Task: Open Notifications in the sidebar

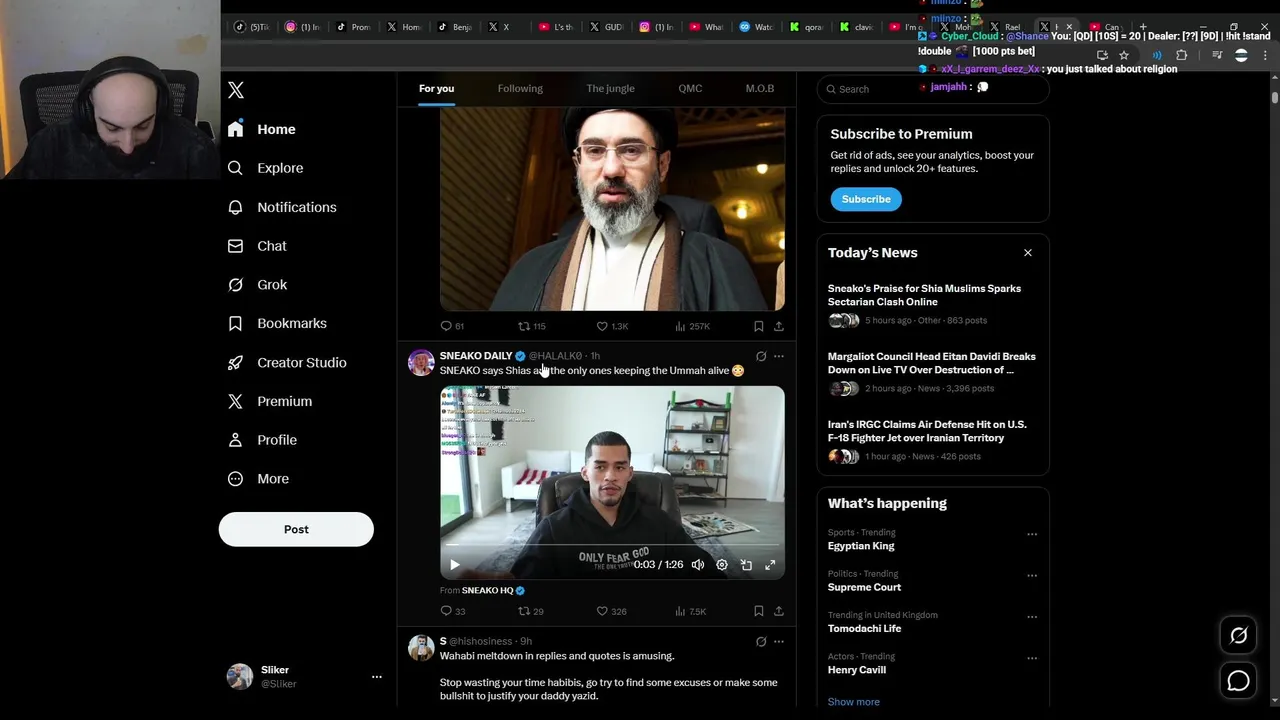Action: point(282,207)
